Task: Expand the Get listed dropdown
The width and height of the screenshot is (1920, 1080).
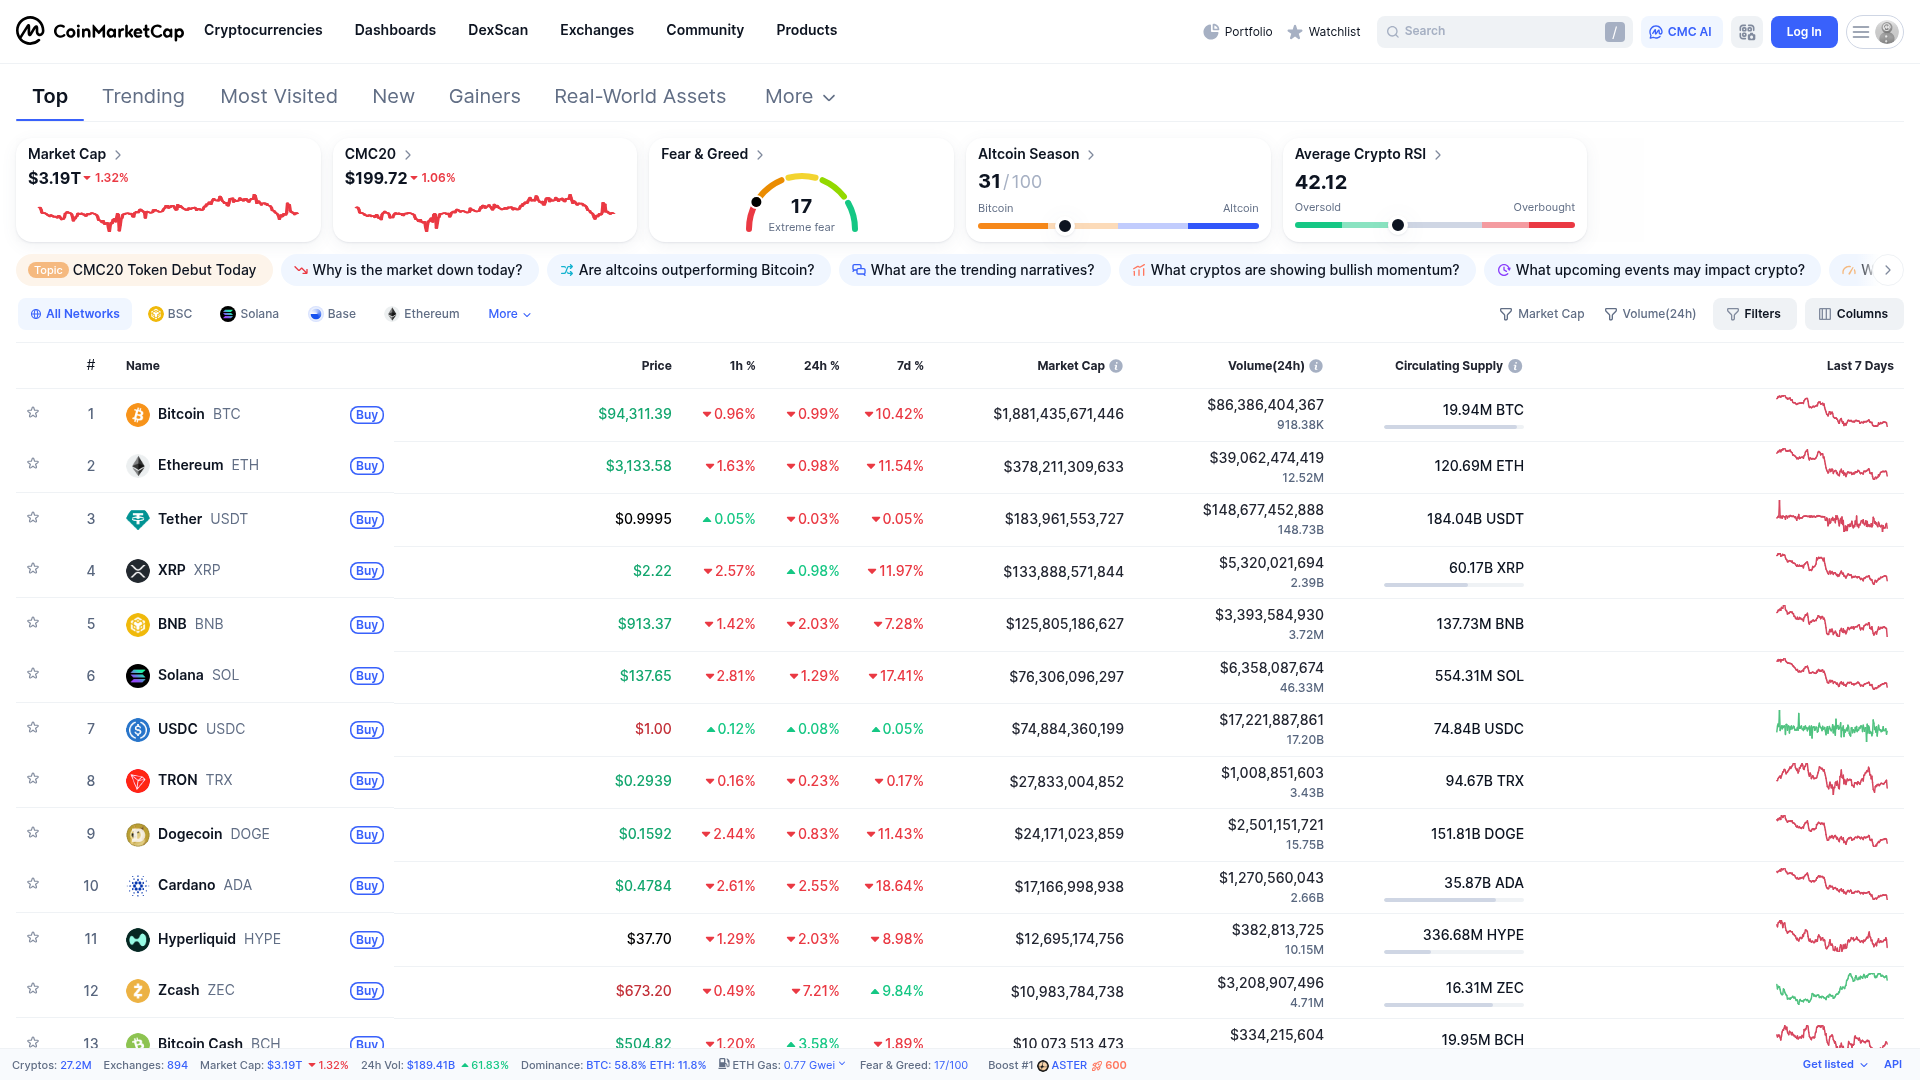Action: [x=1835, y=1065]
